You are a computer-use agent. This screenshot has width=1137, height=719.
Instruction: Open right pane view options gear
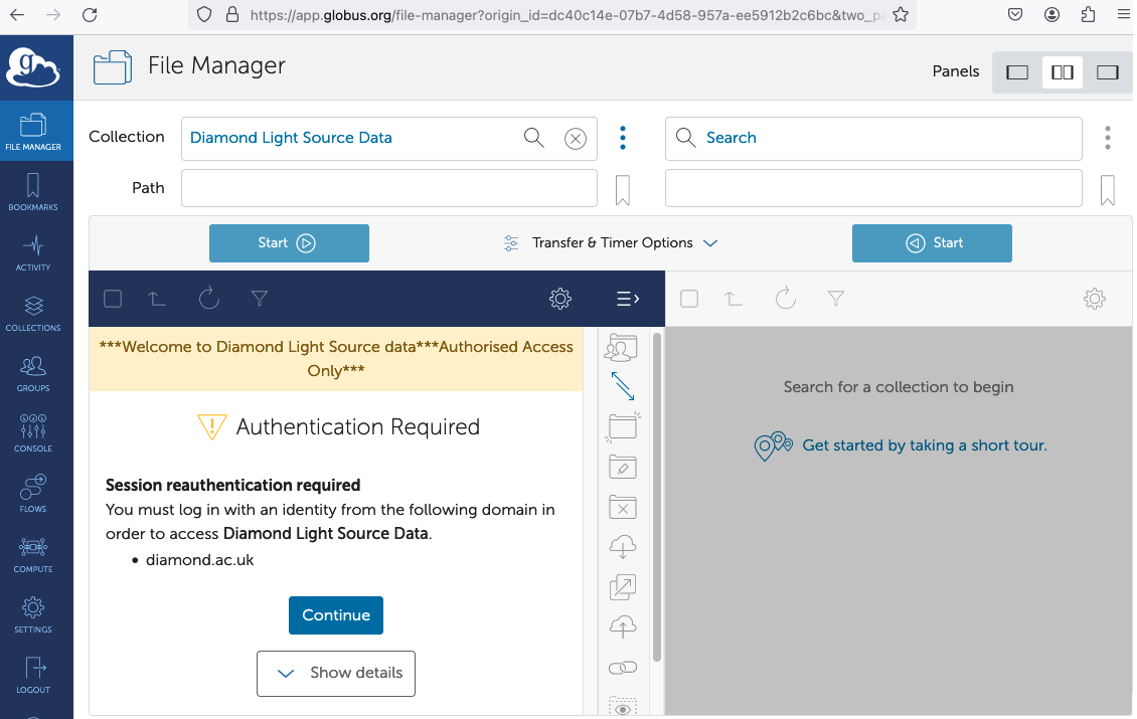coord(1094,299)
